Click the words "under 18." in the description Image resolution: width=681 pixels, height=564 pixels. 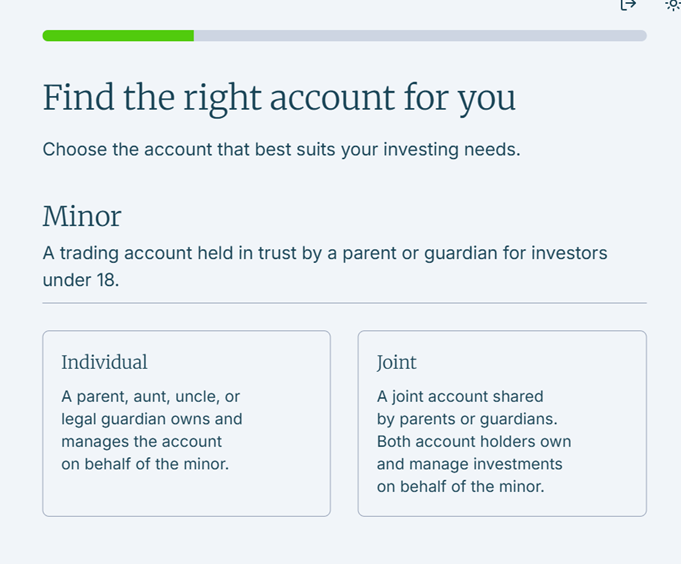point(80,280)
